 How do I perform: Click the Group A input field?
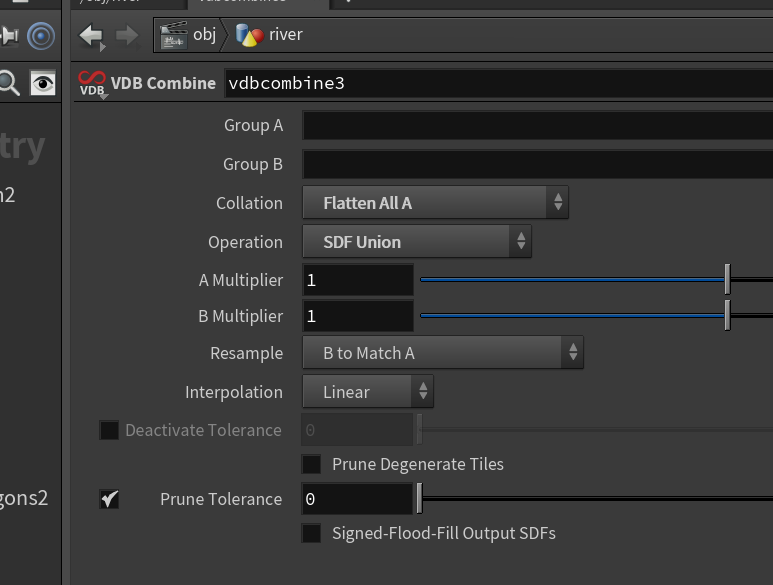(x=537, y=125)
